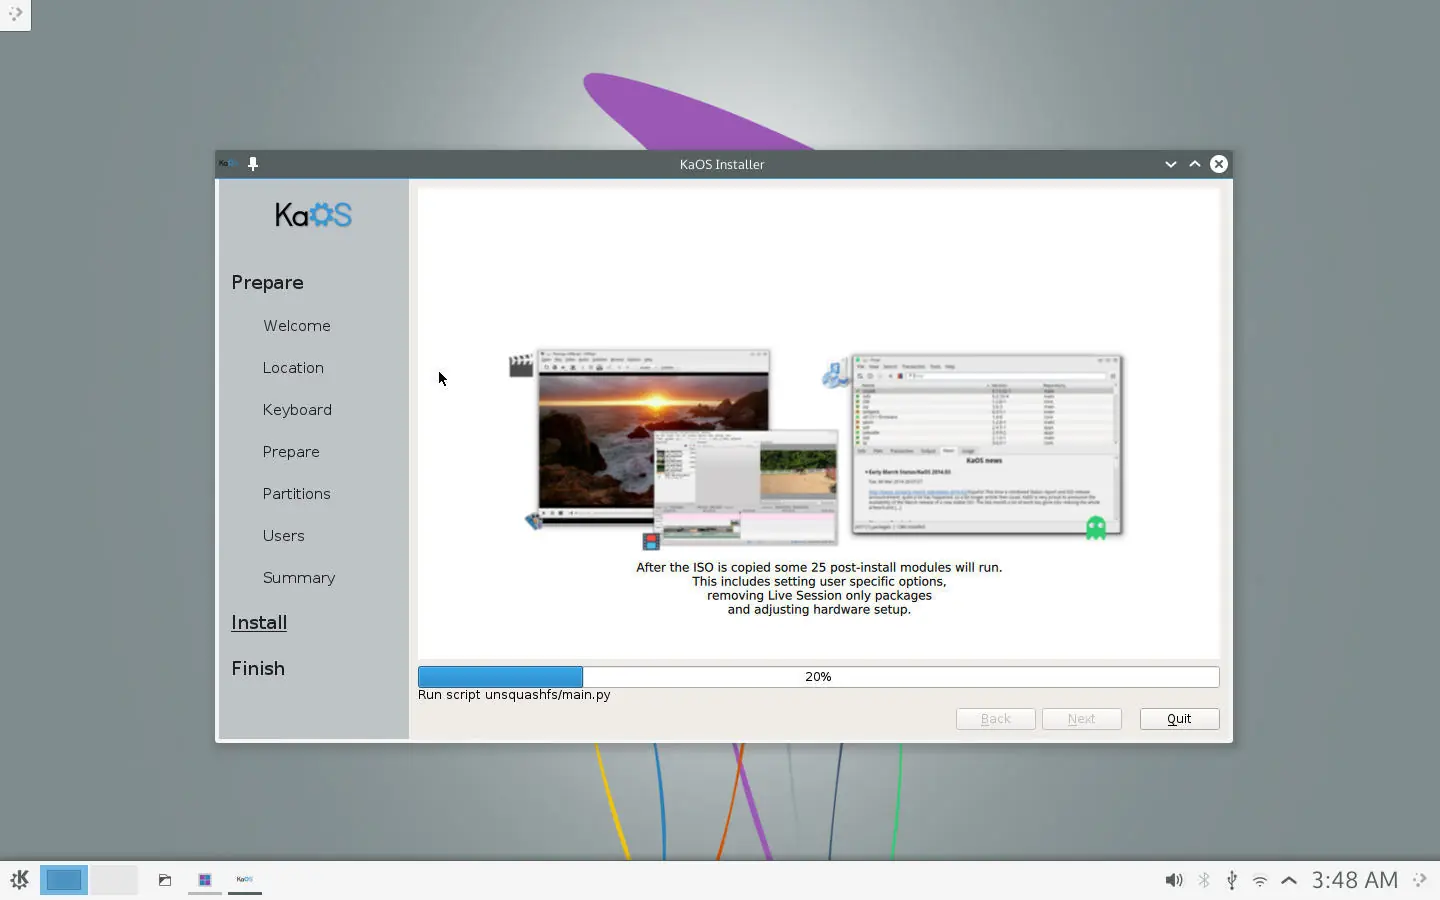Switch to the second virtual desktop in pager
Screen dimensions: 1440x900
click(114, 880)
